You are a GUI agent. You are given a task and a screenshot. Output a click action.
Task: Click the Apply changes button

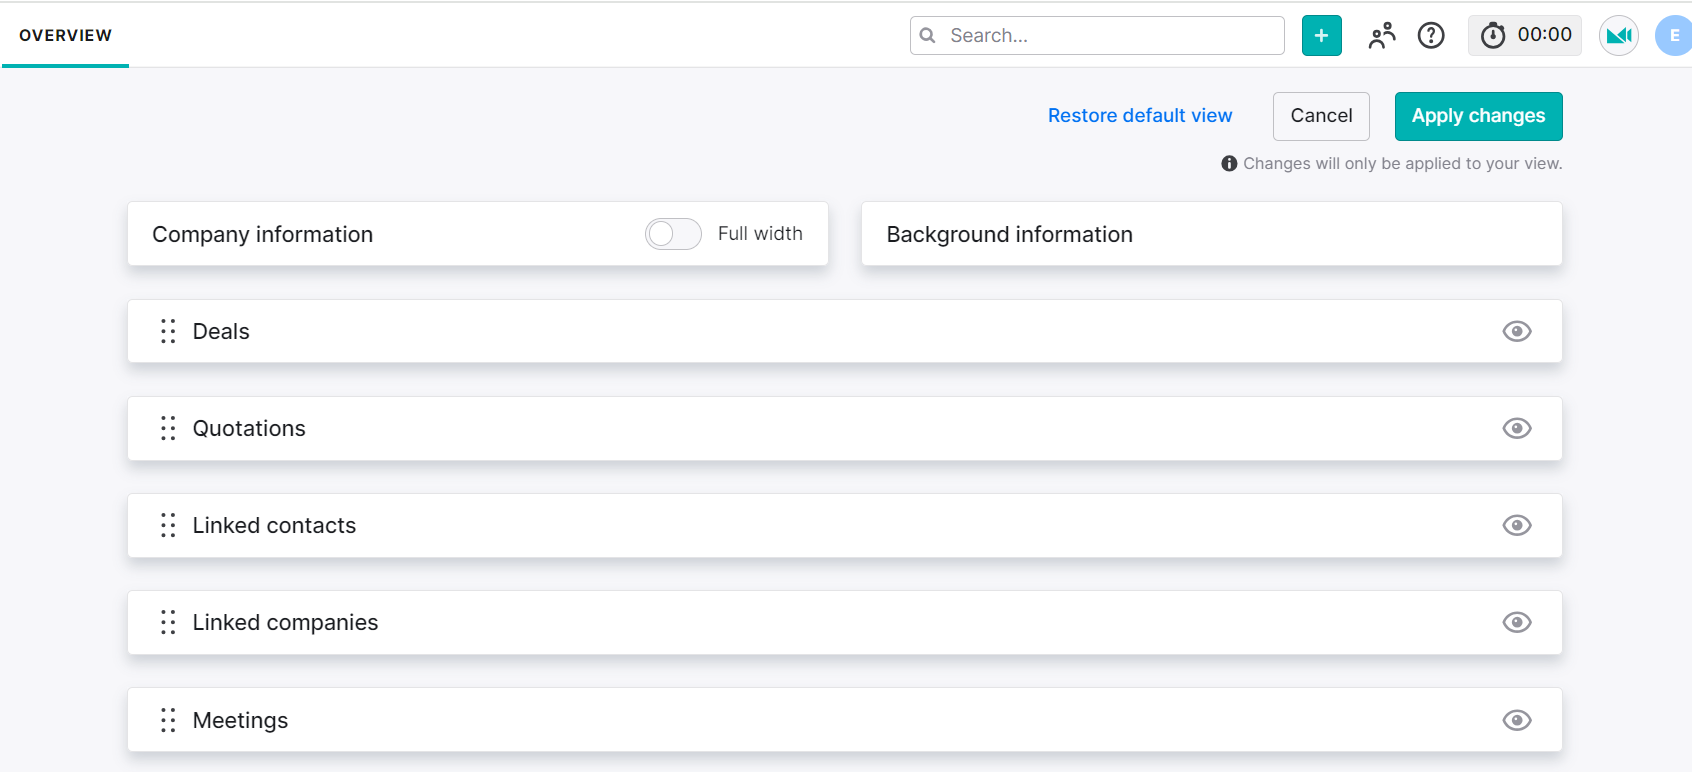click(x=1478, y=116)
